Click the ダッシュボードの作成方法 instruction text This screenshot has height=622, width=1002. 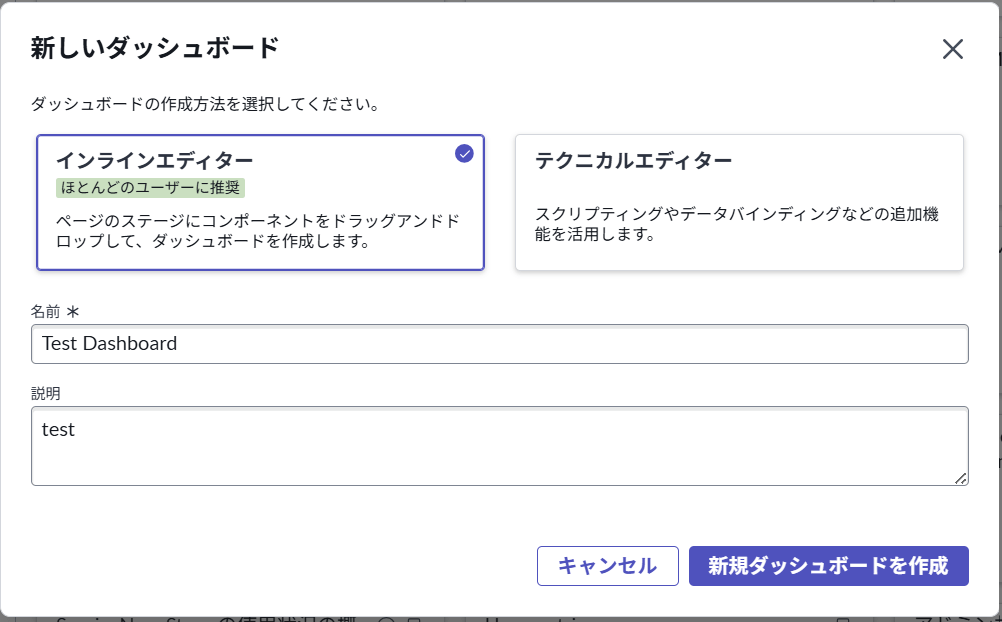pyautogui.click(x=205, y=104)
